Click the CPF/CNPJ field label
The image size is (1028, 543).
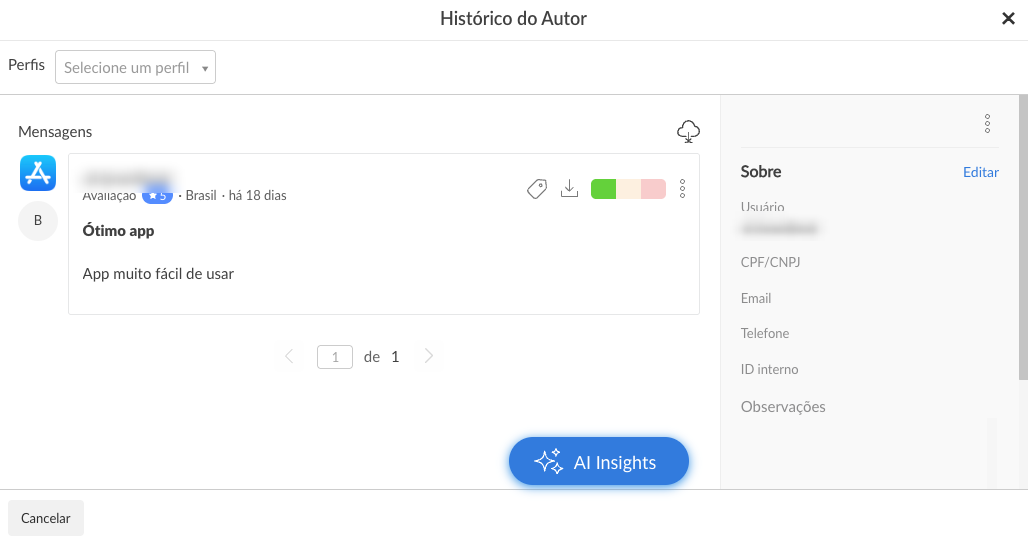pos(770,262)
